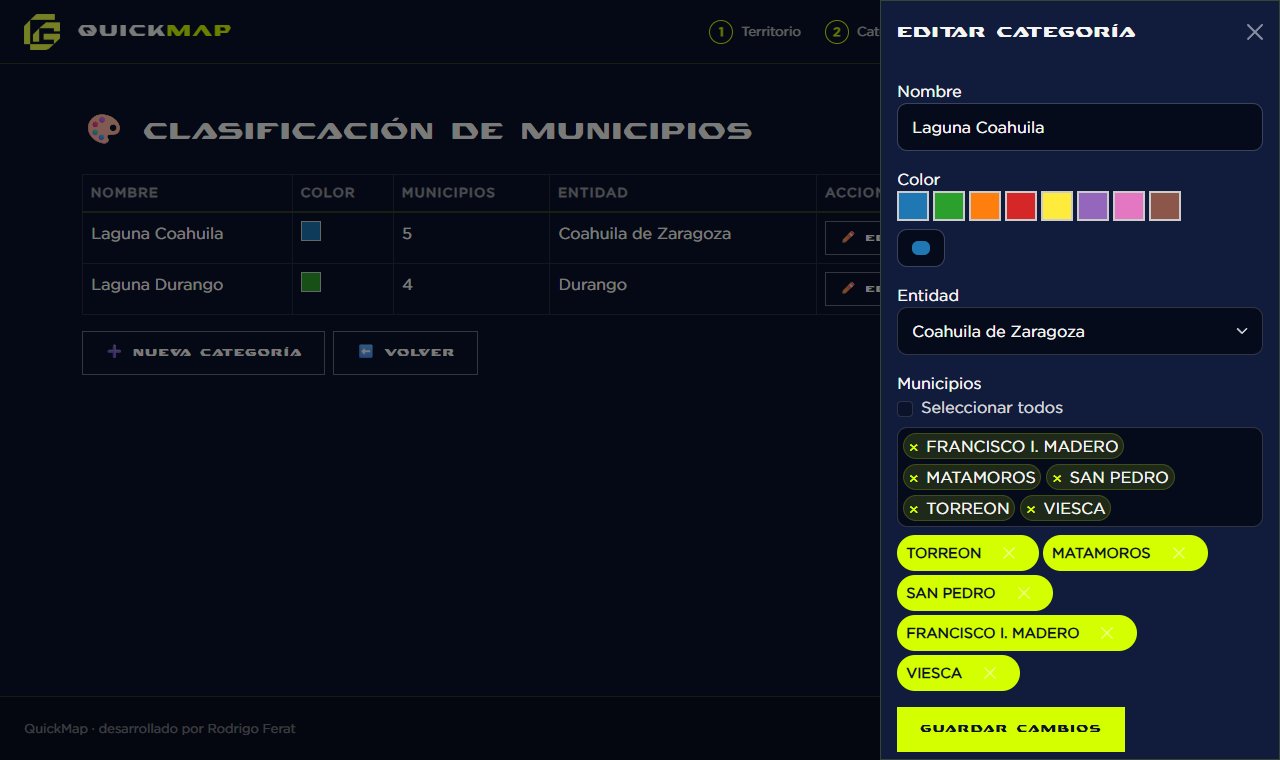Click the Volver button
The width and height of the screenshot is (1280, 760).
click(405, 353)
